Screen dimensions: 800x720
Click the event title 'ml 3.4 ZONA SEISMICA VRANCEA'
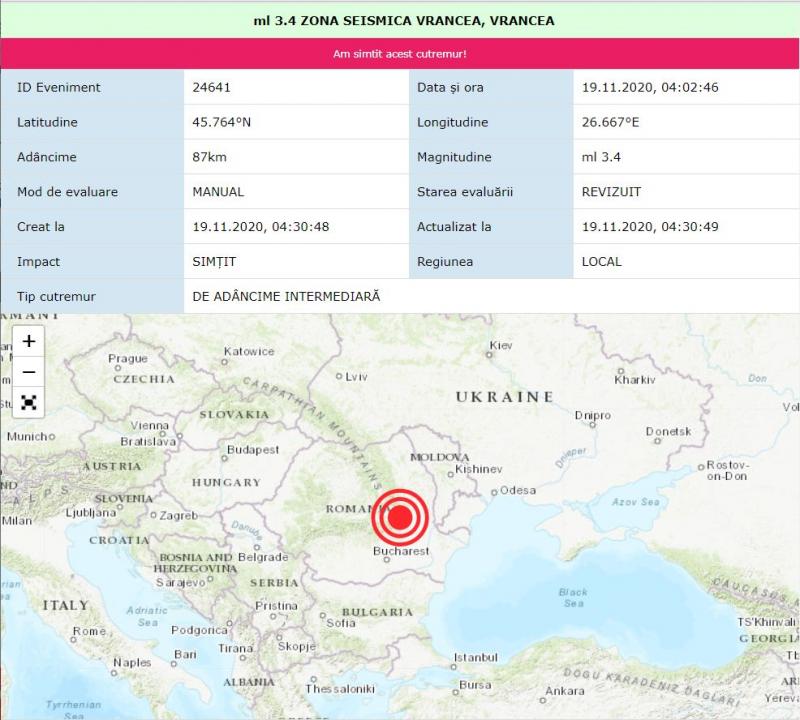point(400,18)
